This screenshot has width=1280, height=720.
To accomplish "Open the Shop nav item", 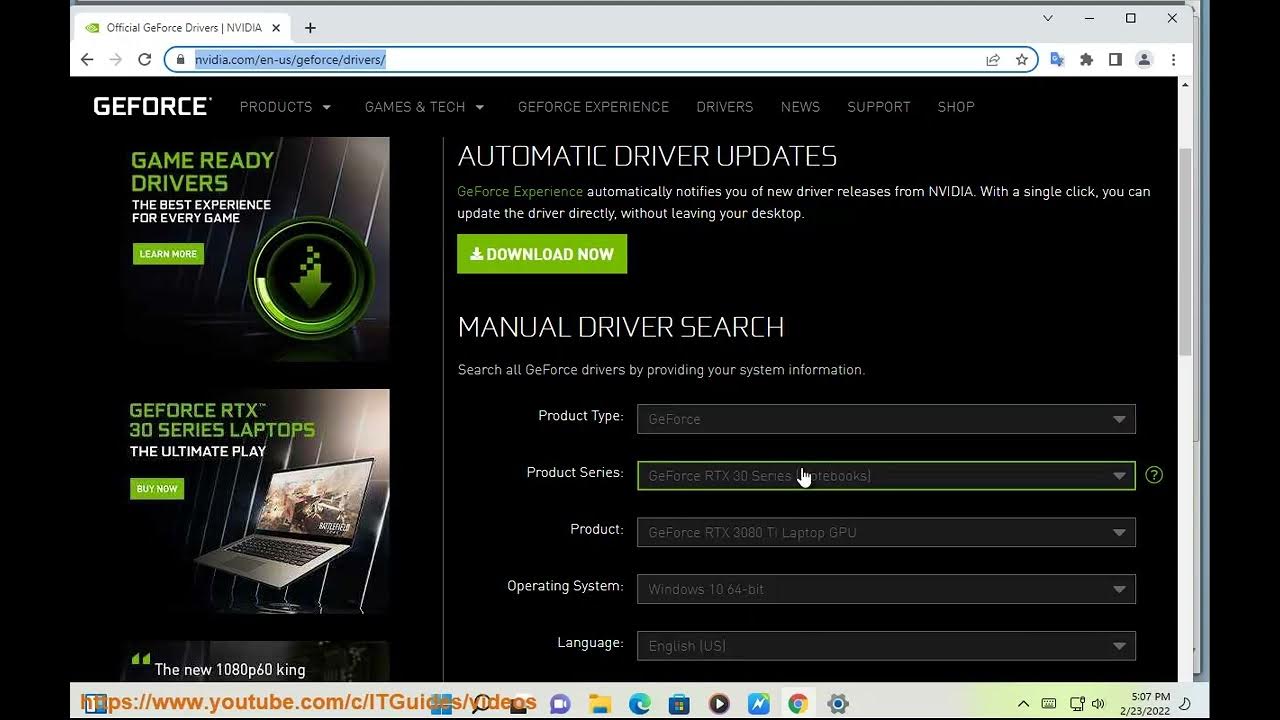I will coord(956,107).
